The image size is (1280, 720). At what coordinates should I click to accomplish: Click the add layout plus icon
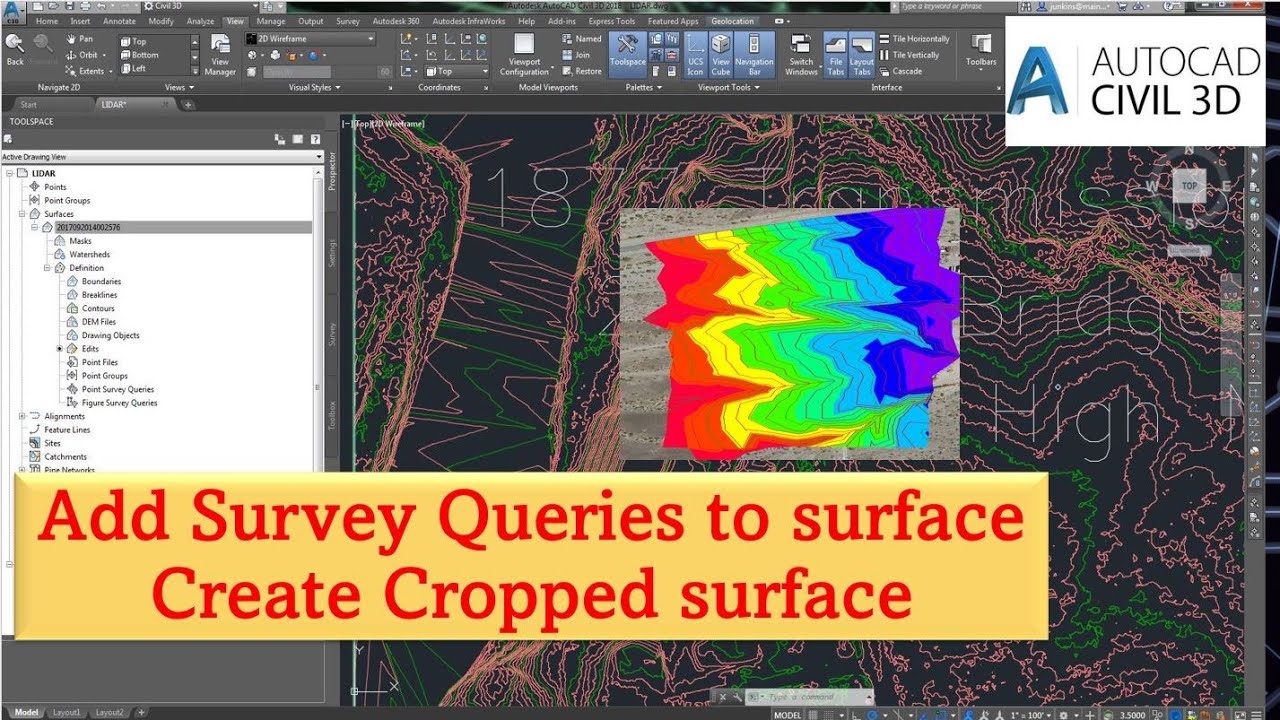141,712
